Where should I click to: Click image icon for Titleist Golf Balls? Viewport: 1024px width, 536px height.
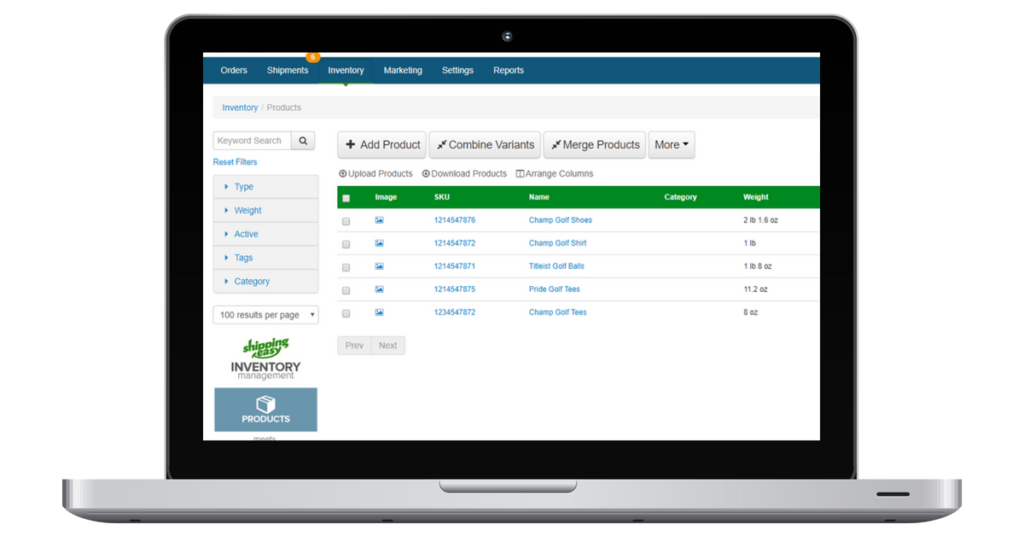click(379, 266)
